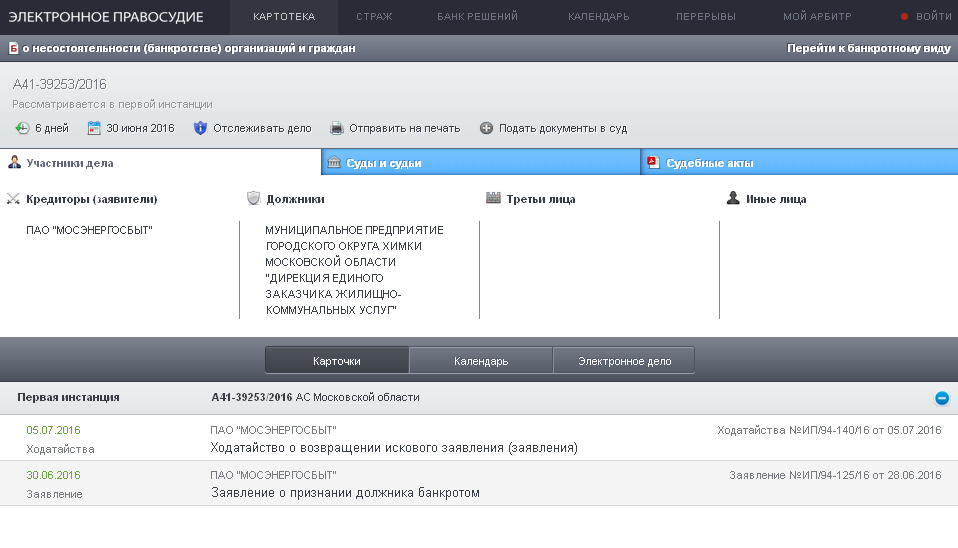Screen dimensions: 958x548
Task: Select the 'Календарь' view button below participants
Action: [481, 361]
